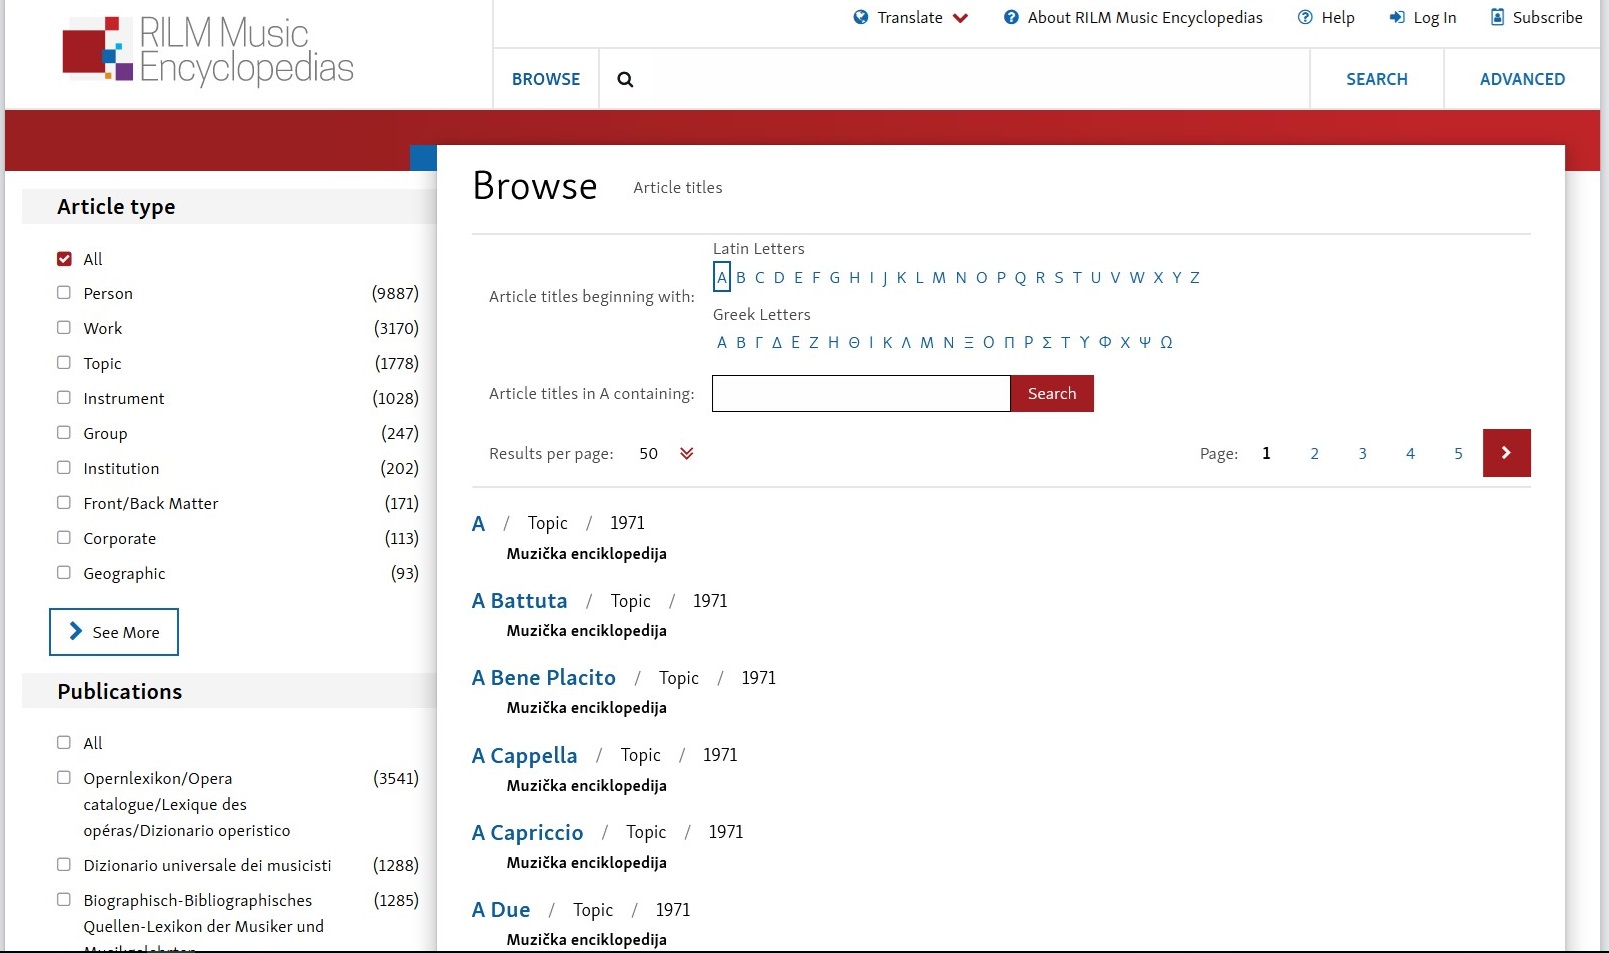Viewport: 1609px width, 953px height.
Task: Click the globe Translate icon
Action: (x=861, y=17)
